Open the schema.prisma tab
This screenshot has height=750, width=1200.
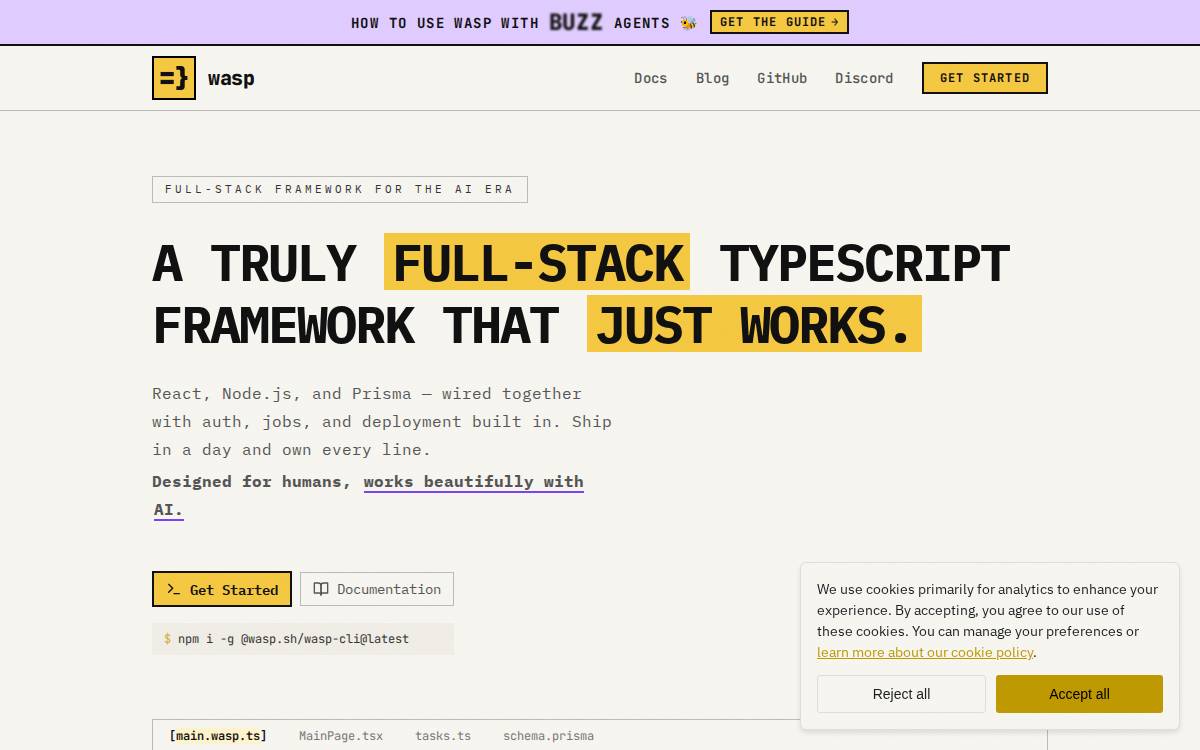548,736
